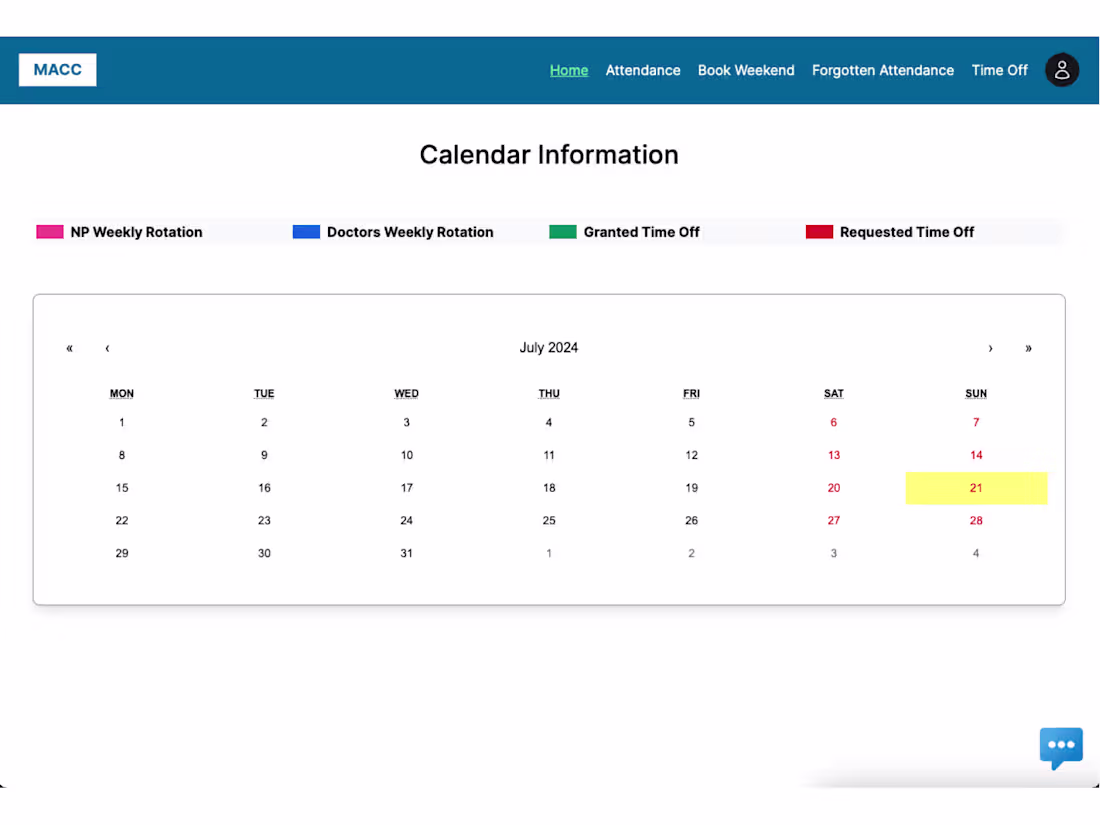
Task: Switch to the Forgotten Attendance section
Action: (883, 70)
